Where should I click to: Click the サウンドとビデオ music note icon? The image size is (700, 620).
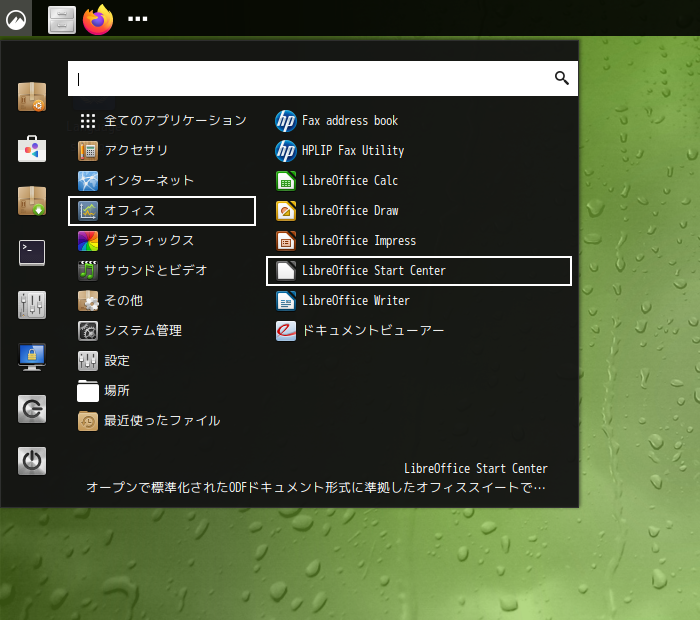88,271
